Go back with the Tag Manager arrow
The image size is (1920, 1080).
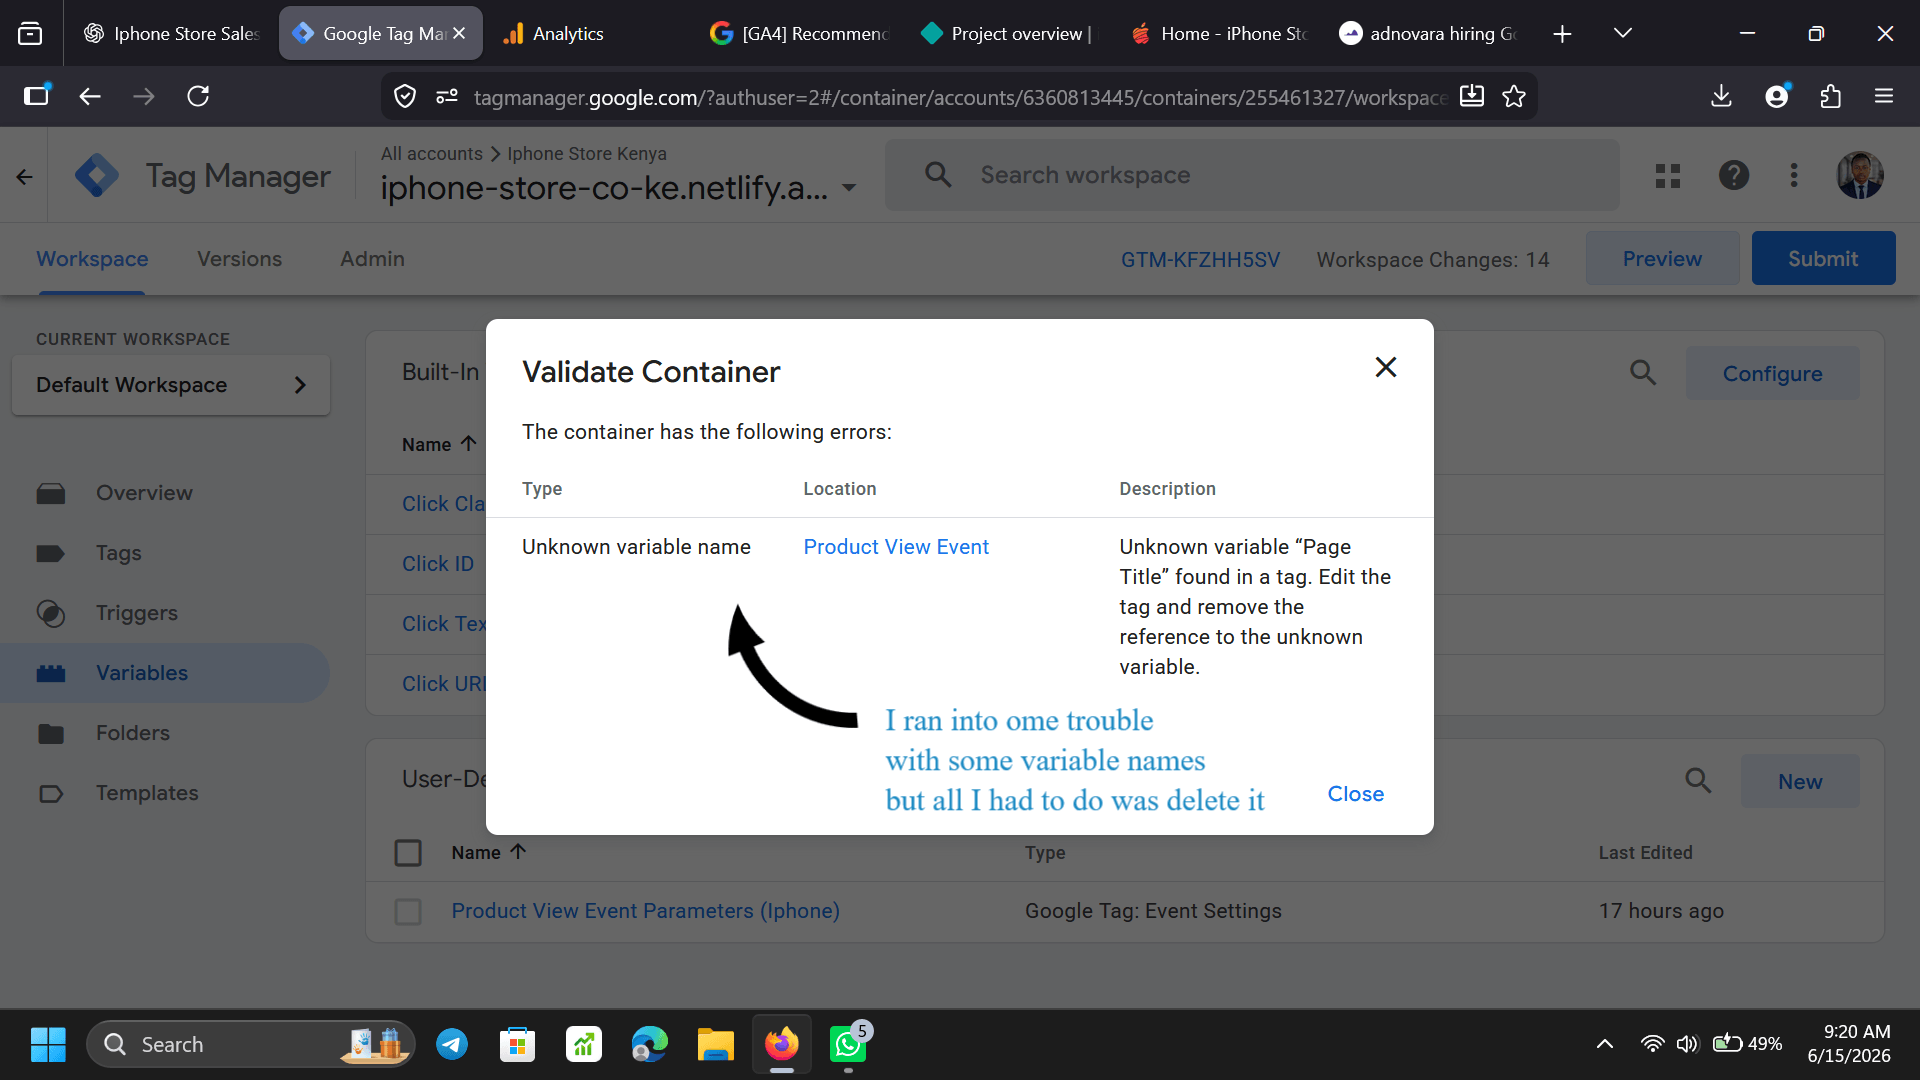coord(24,177)
